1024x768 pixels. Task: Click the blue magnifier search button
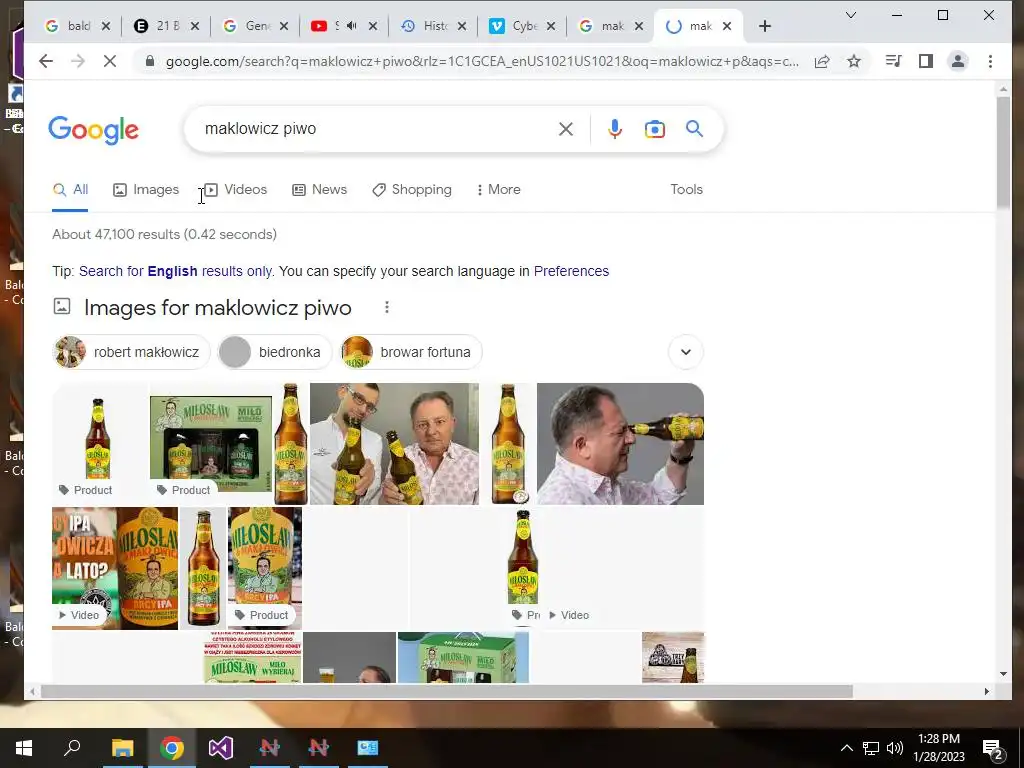694,129
